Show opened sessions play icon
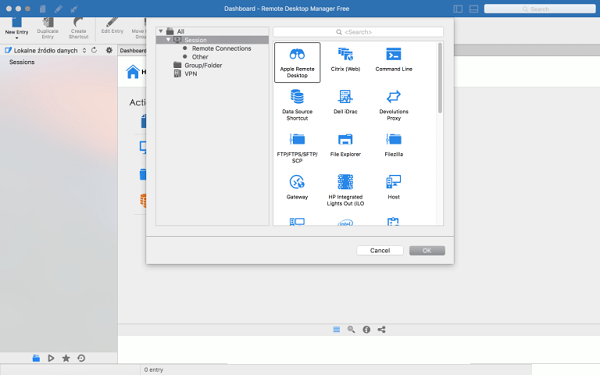 pyautogui.click(x=51, y=358)
